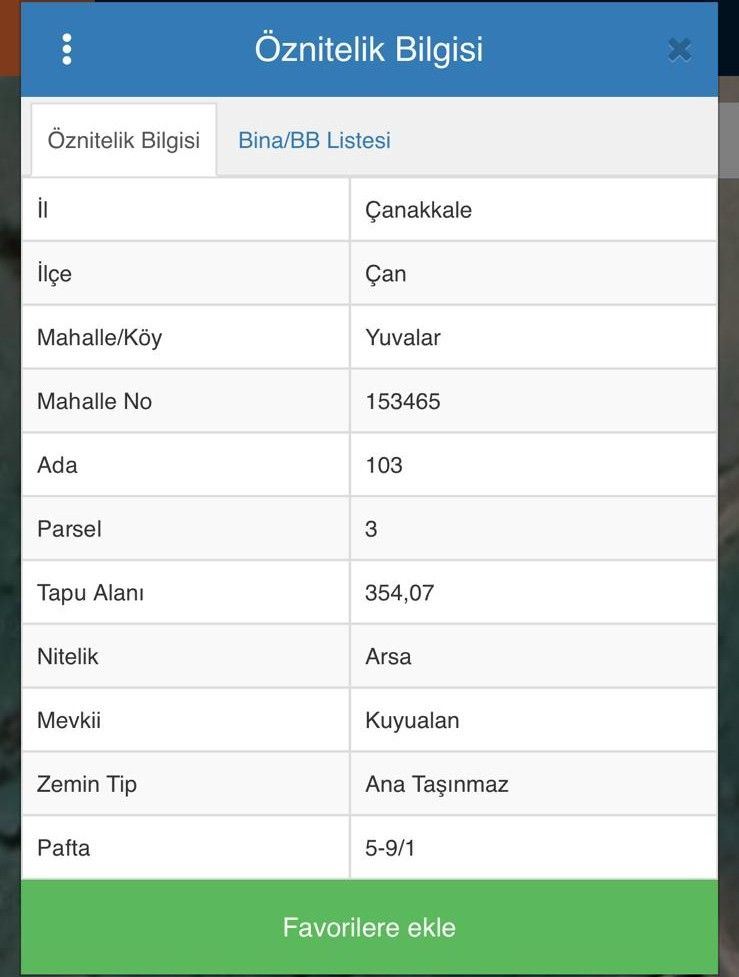This screenshot has height=977, width=739.
Task: Click the Zemin Tip row label
Action: [x=87, y=784]
